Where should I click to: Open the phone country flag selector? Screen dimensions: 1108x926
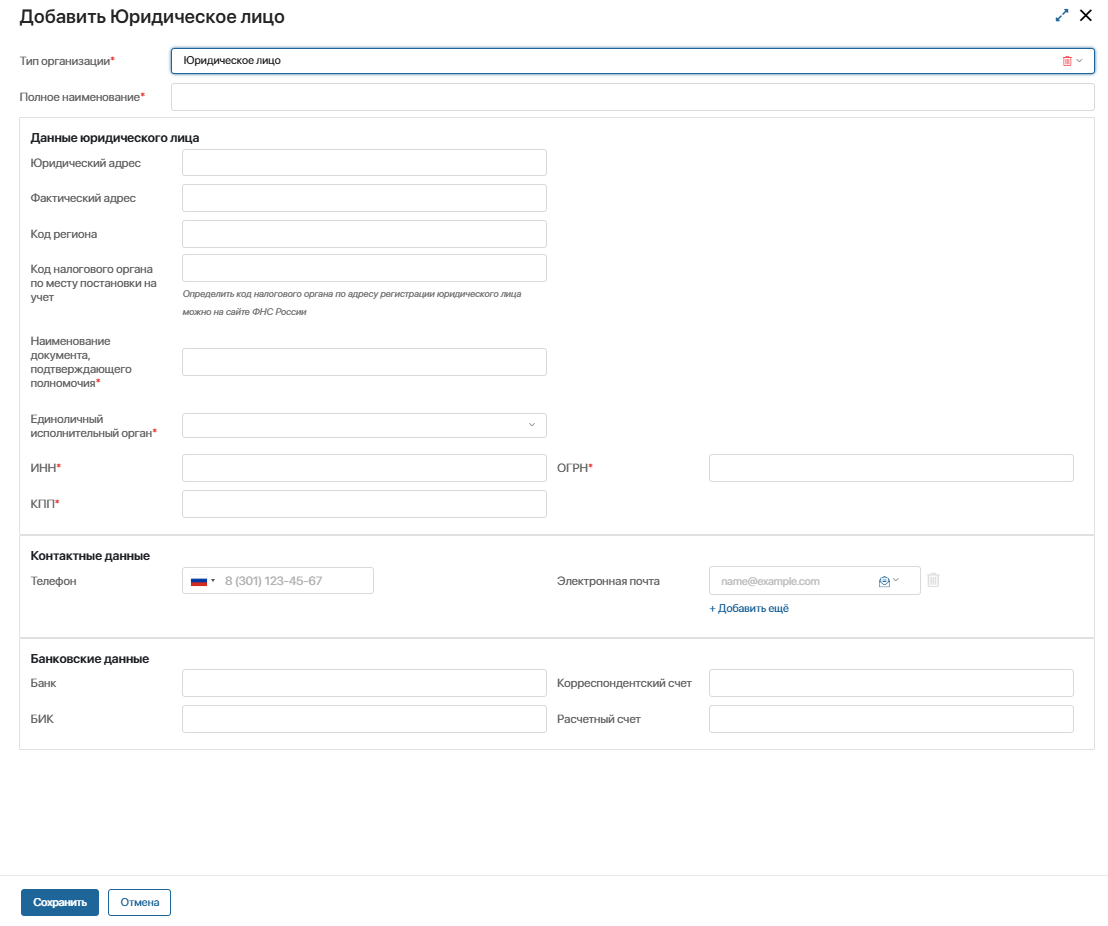click(202, 581)
